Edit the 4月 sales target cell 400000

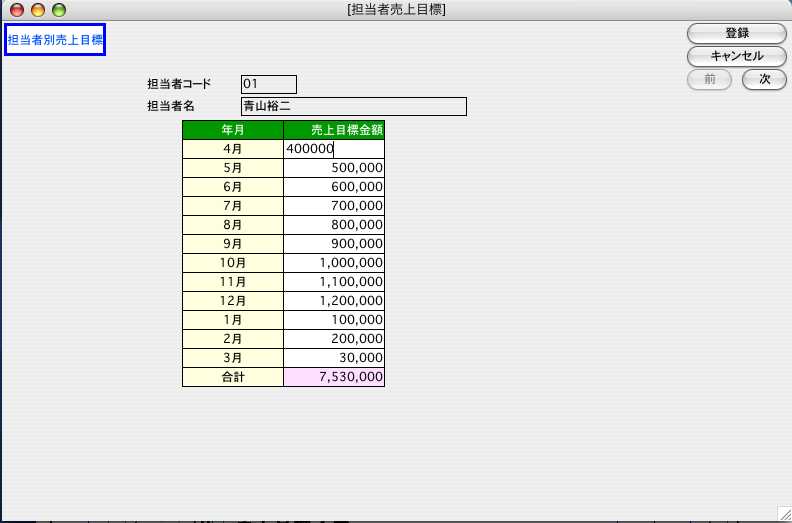[x=334, y=149]
